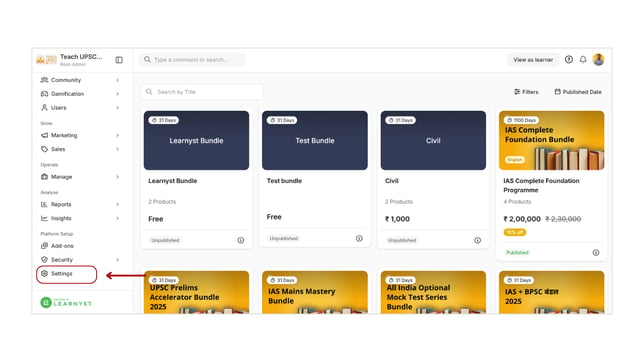Viewport: 644px width, 362px height.
Task: Click the Community sidebar icon
Action: 44,80
